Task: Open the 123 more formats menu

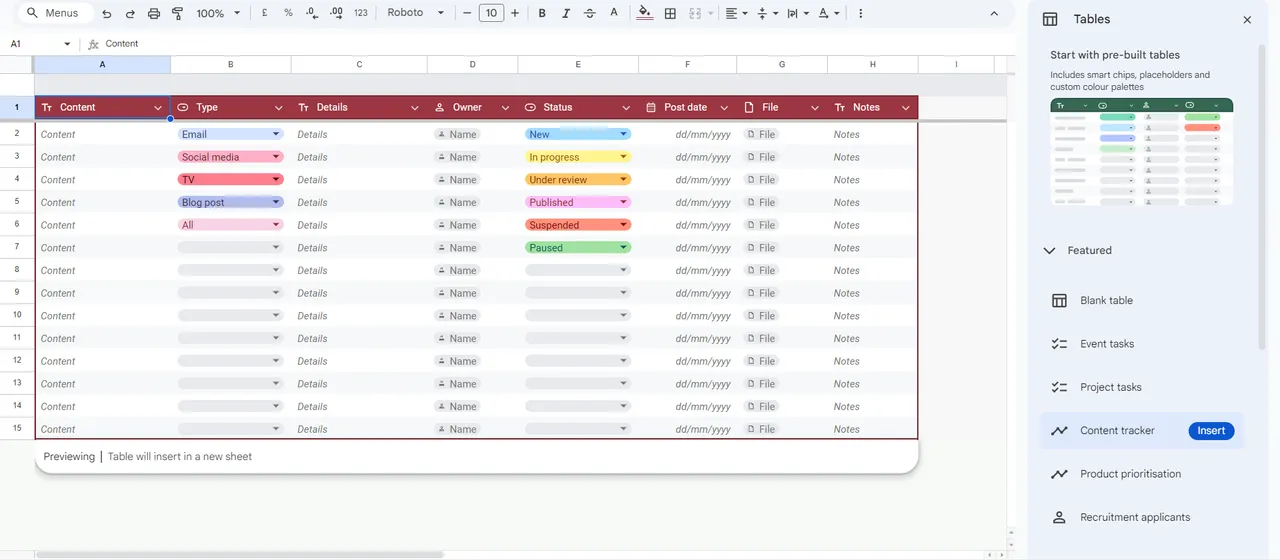Action: 361,14
